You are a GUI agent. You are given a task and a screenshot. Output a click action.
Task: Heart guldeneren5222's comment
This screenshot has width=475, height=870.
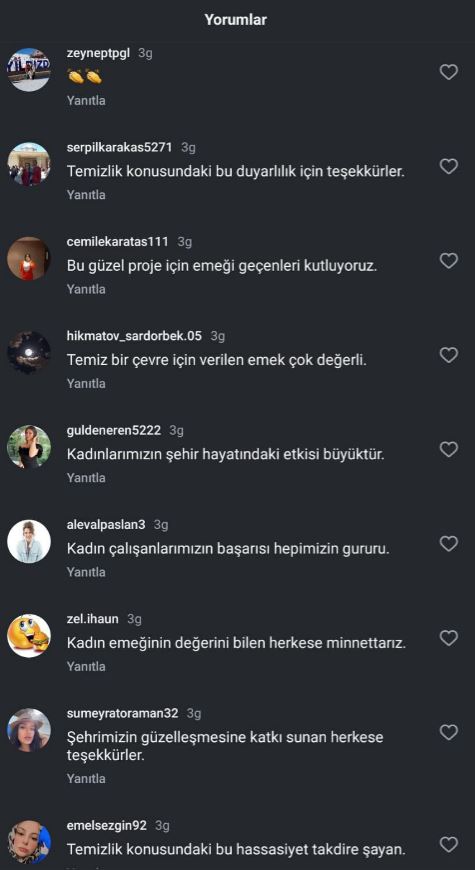[448, 449]
